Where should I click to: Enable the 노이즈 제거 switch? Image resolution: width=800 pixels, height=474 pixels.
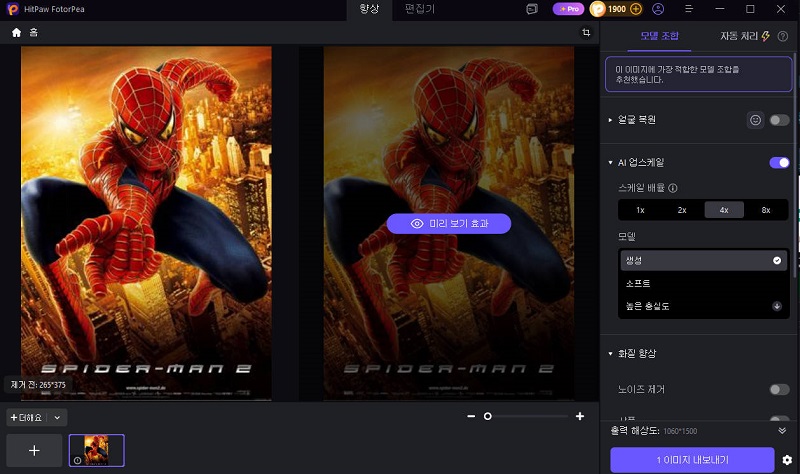tap(779, 390)
